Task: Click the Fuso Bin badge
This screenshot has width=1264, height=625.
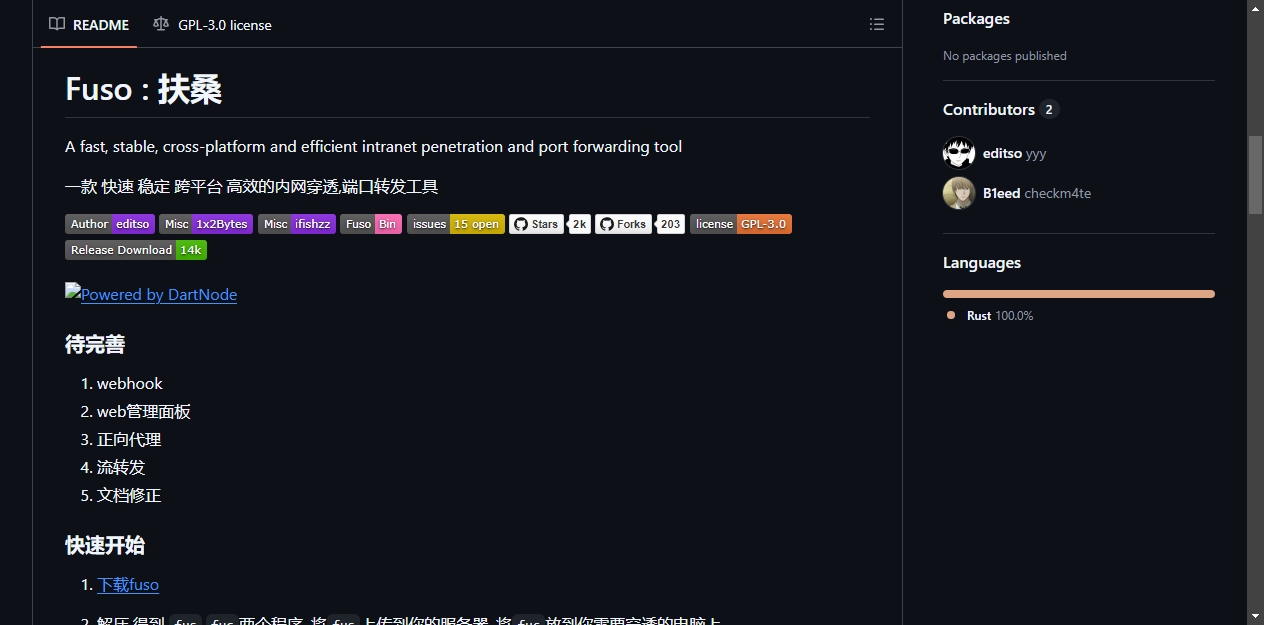Action: click(371, 224)
